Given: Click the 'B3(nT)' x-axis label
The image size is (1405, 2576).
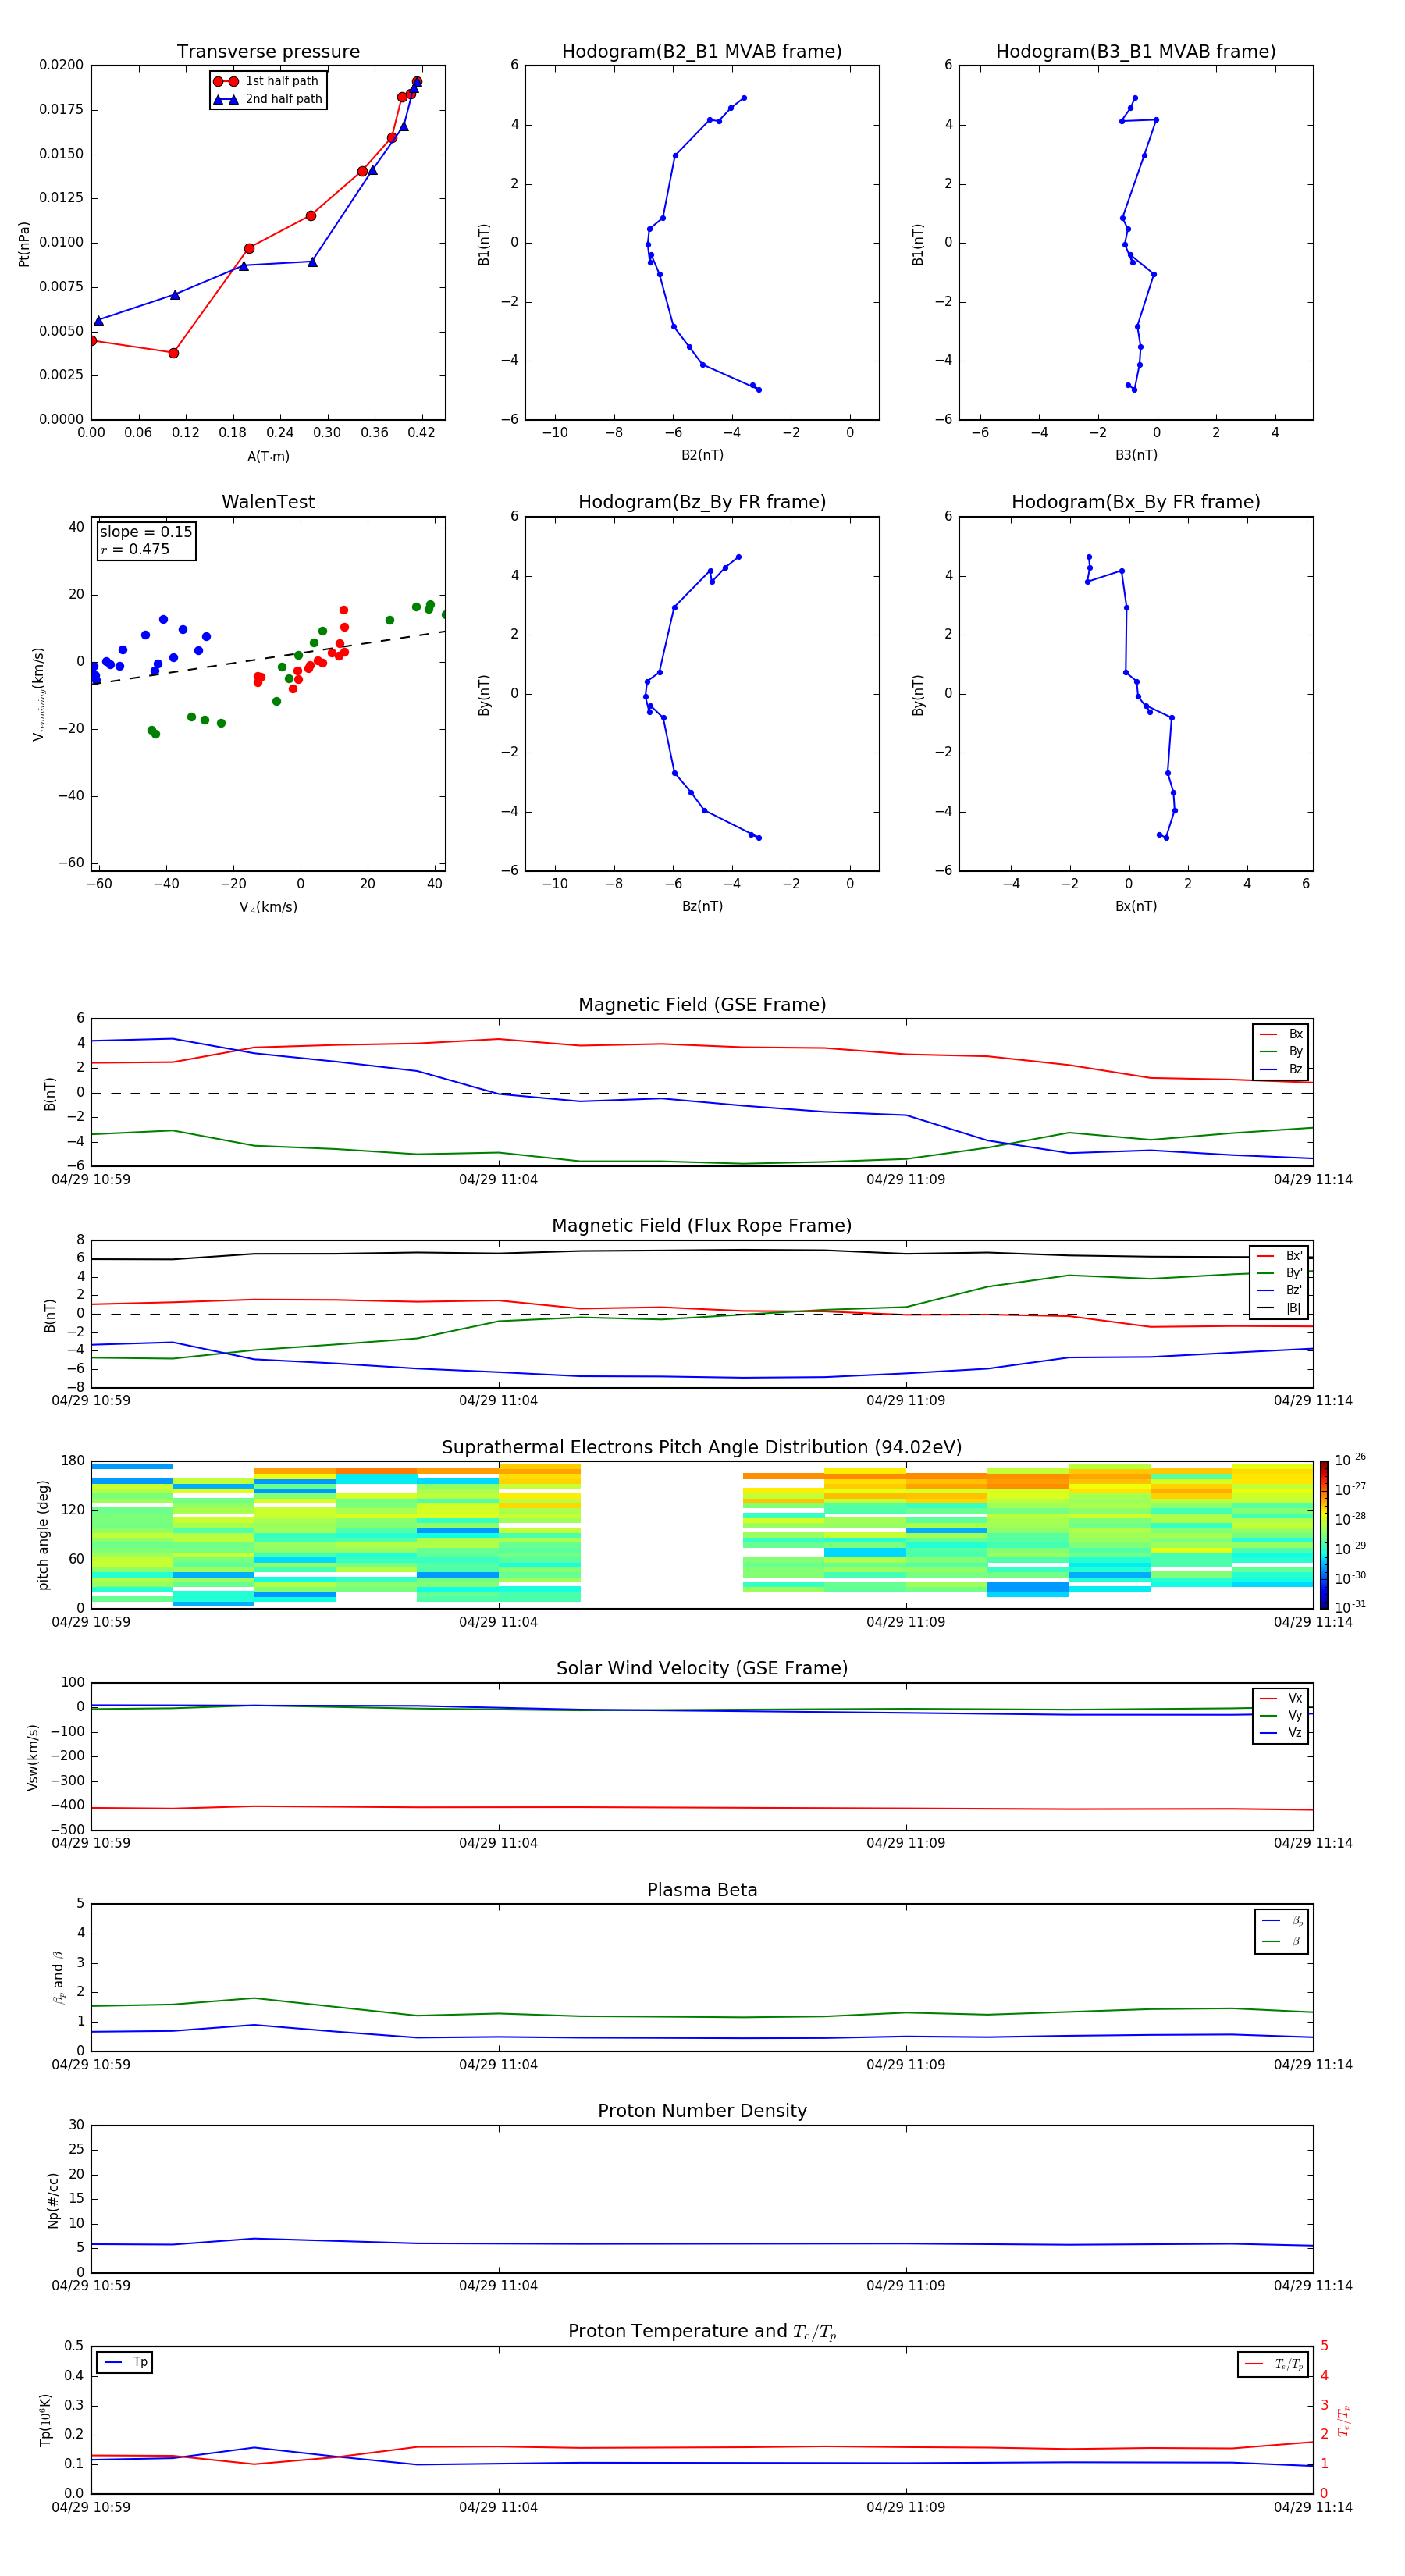Looking at the screenshot, I should point(1136,455).
